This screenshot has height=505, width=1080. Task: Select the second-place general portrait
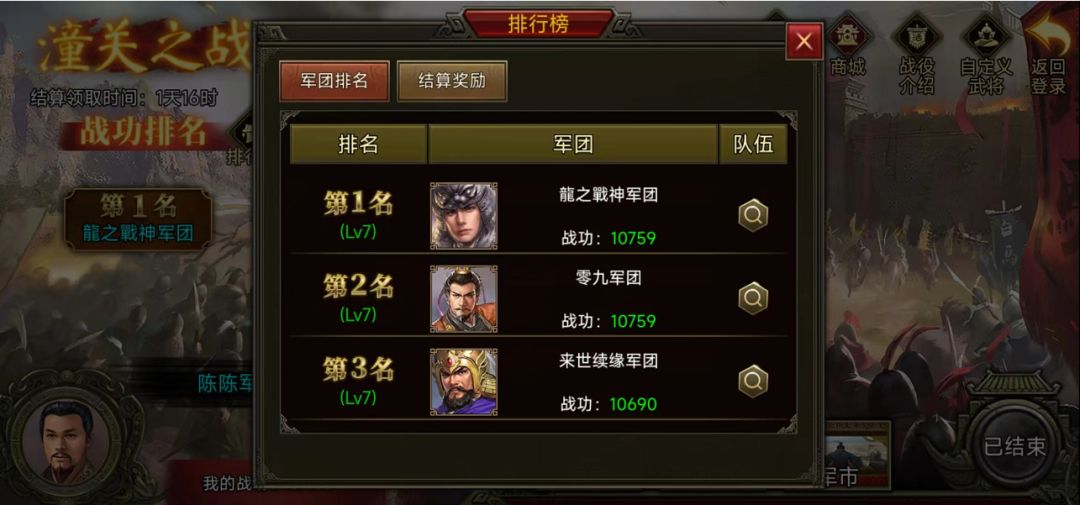(464, 299)
